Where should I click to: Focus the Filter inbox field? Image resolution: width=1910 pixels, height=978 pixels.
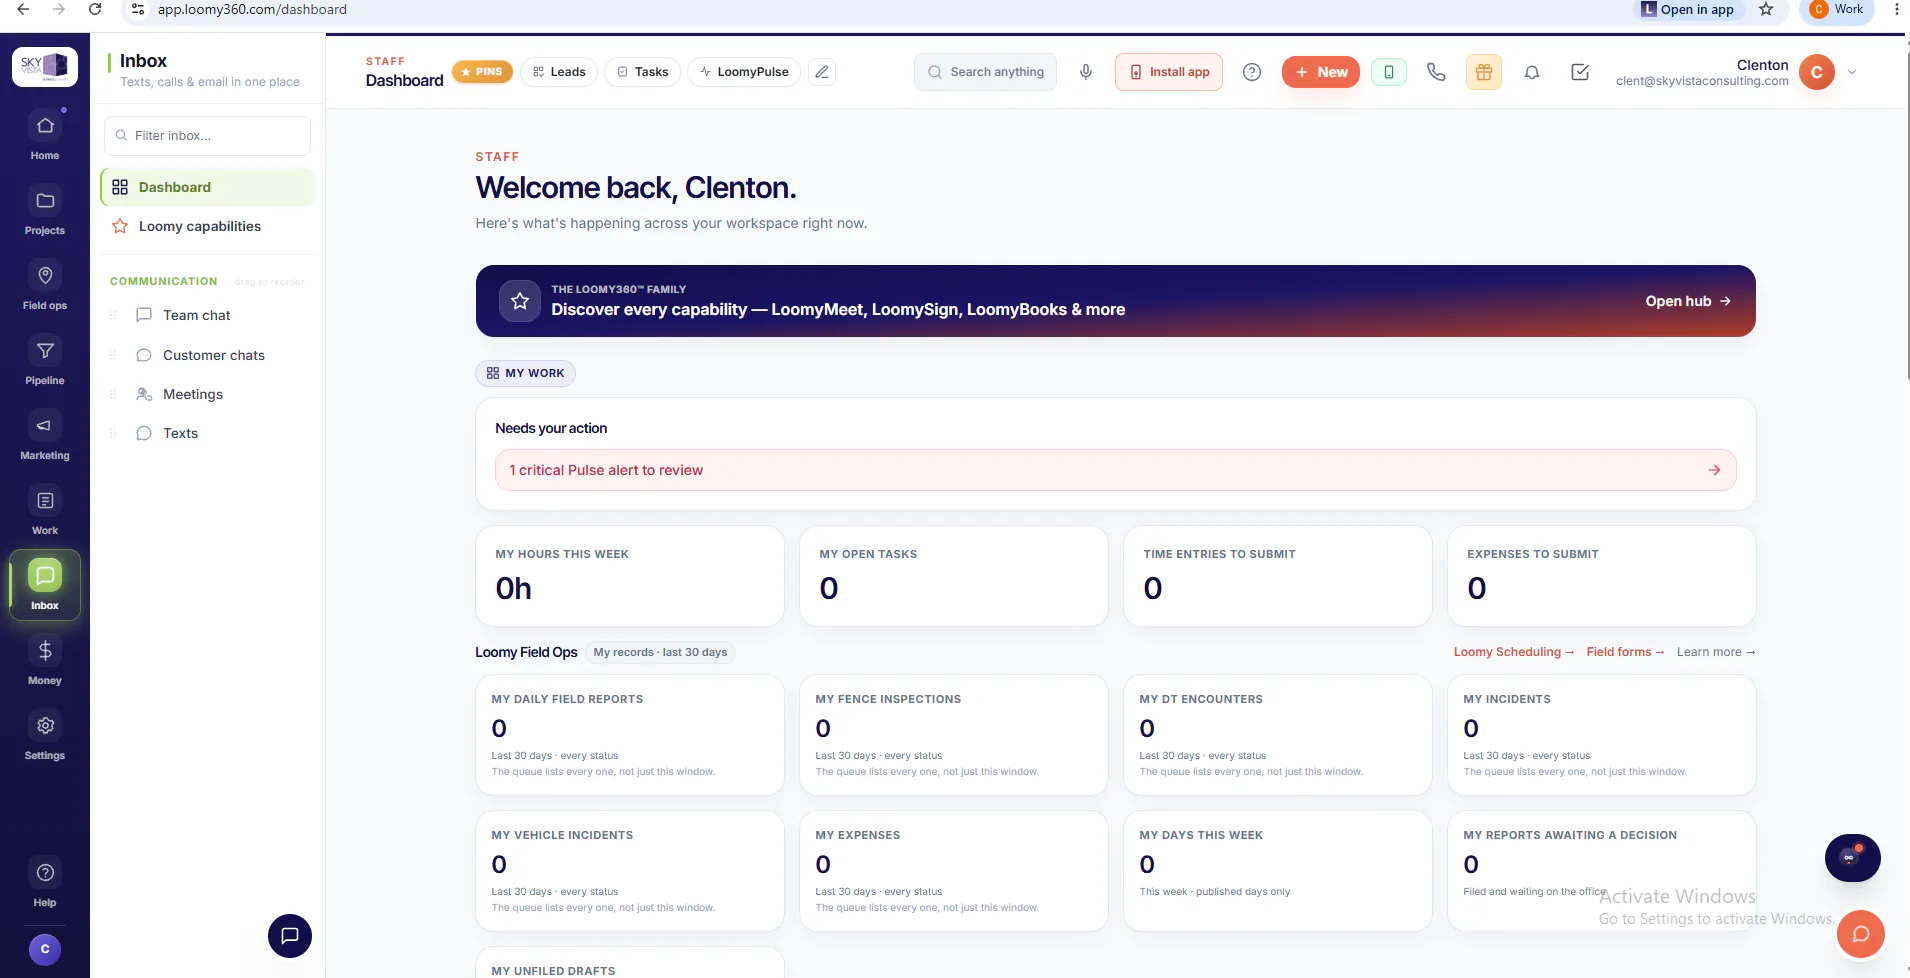point(207,136)
